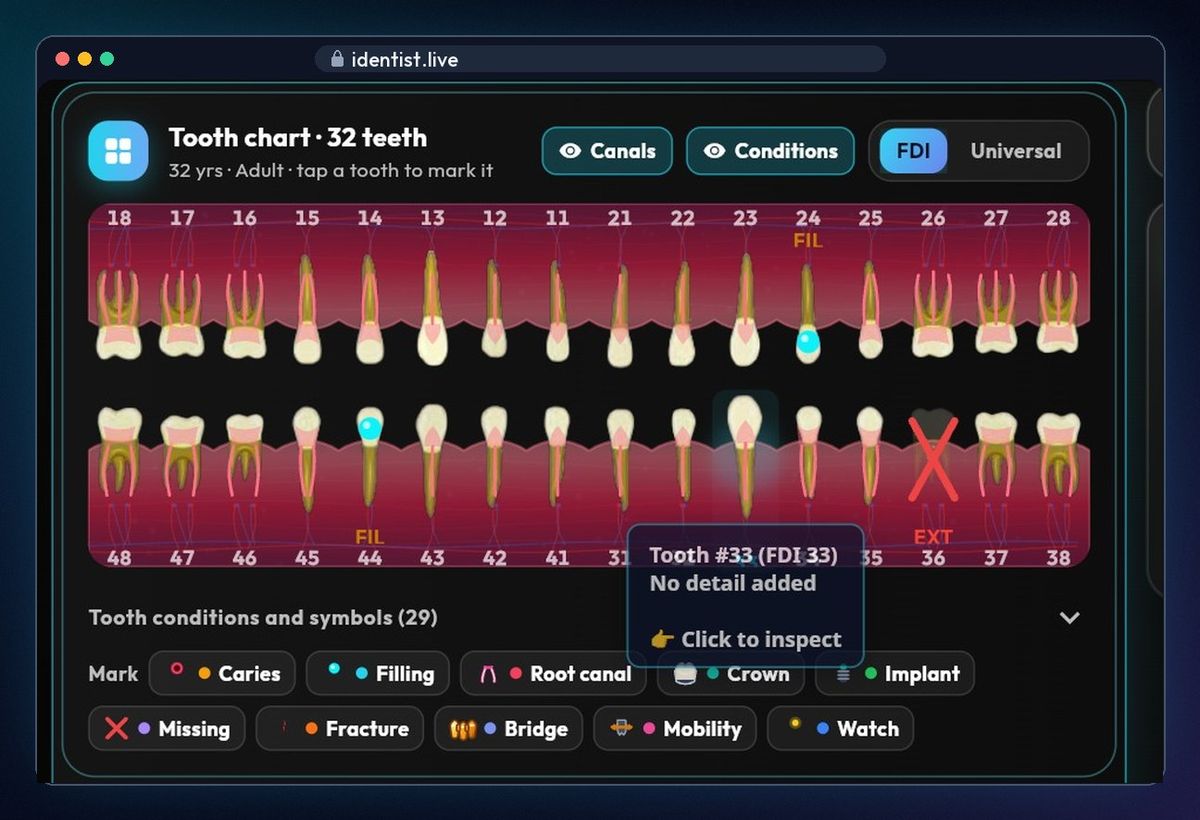Inspect highlighted lower tooth 33
This screenshot has height=820, width=1200.
[745, 455]
